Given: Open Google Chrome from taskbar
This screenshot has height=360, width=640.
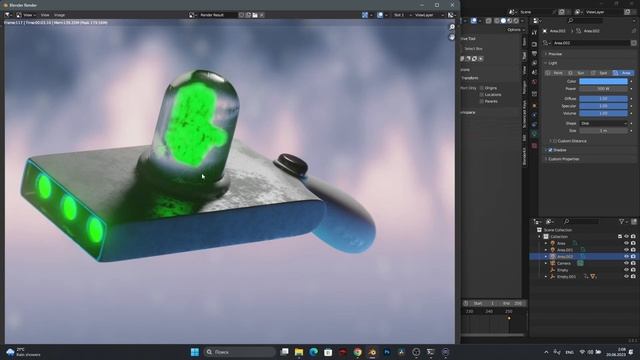Looking at the screenshot, I should coord(358,352).
